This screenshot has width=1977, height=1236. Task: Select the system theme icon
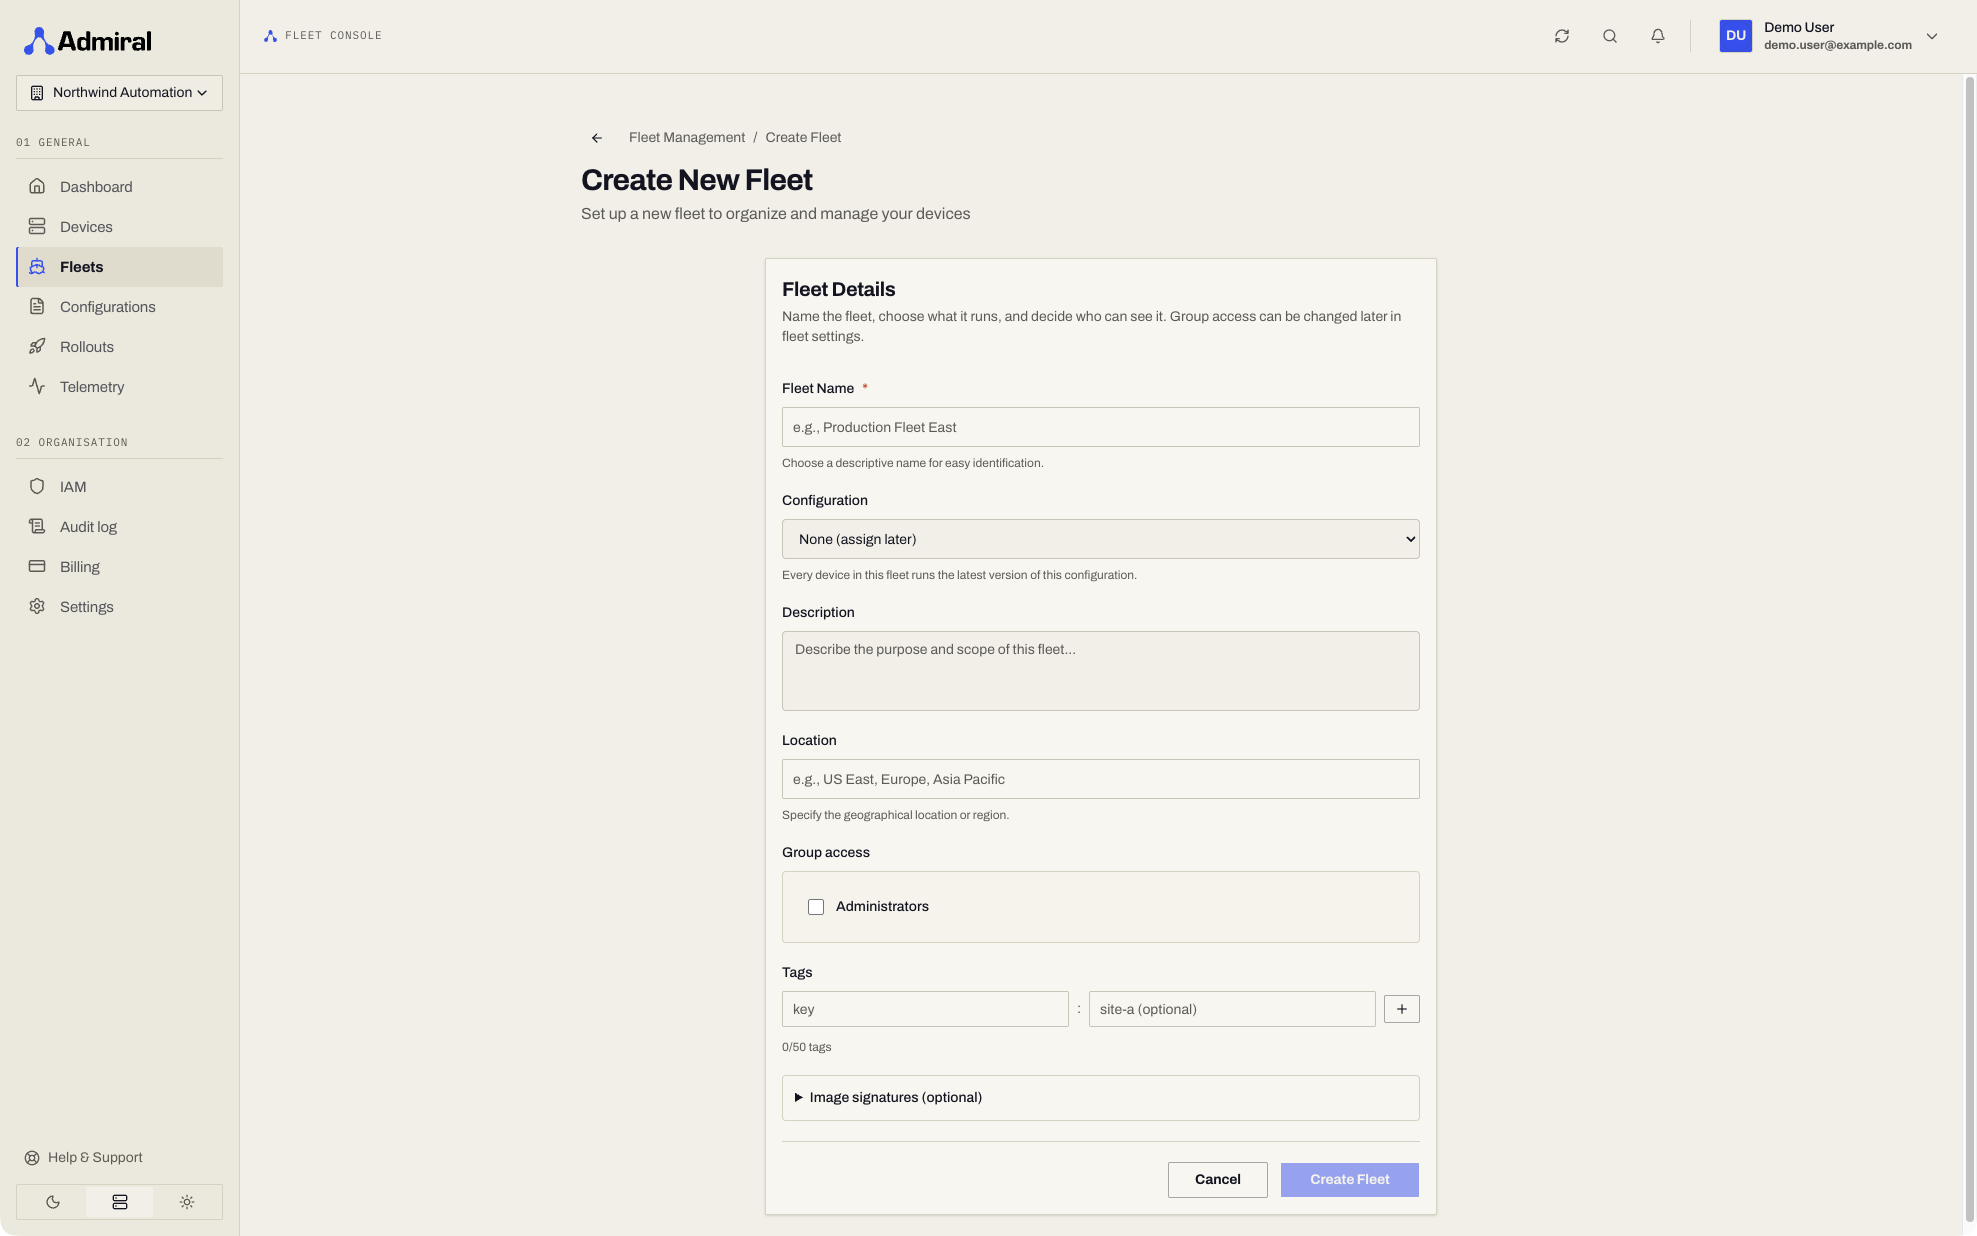pyautogui.click(x=120, y=1202)
